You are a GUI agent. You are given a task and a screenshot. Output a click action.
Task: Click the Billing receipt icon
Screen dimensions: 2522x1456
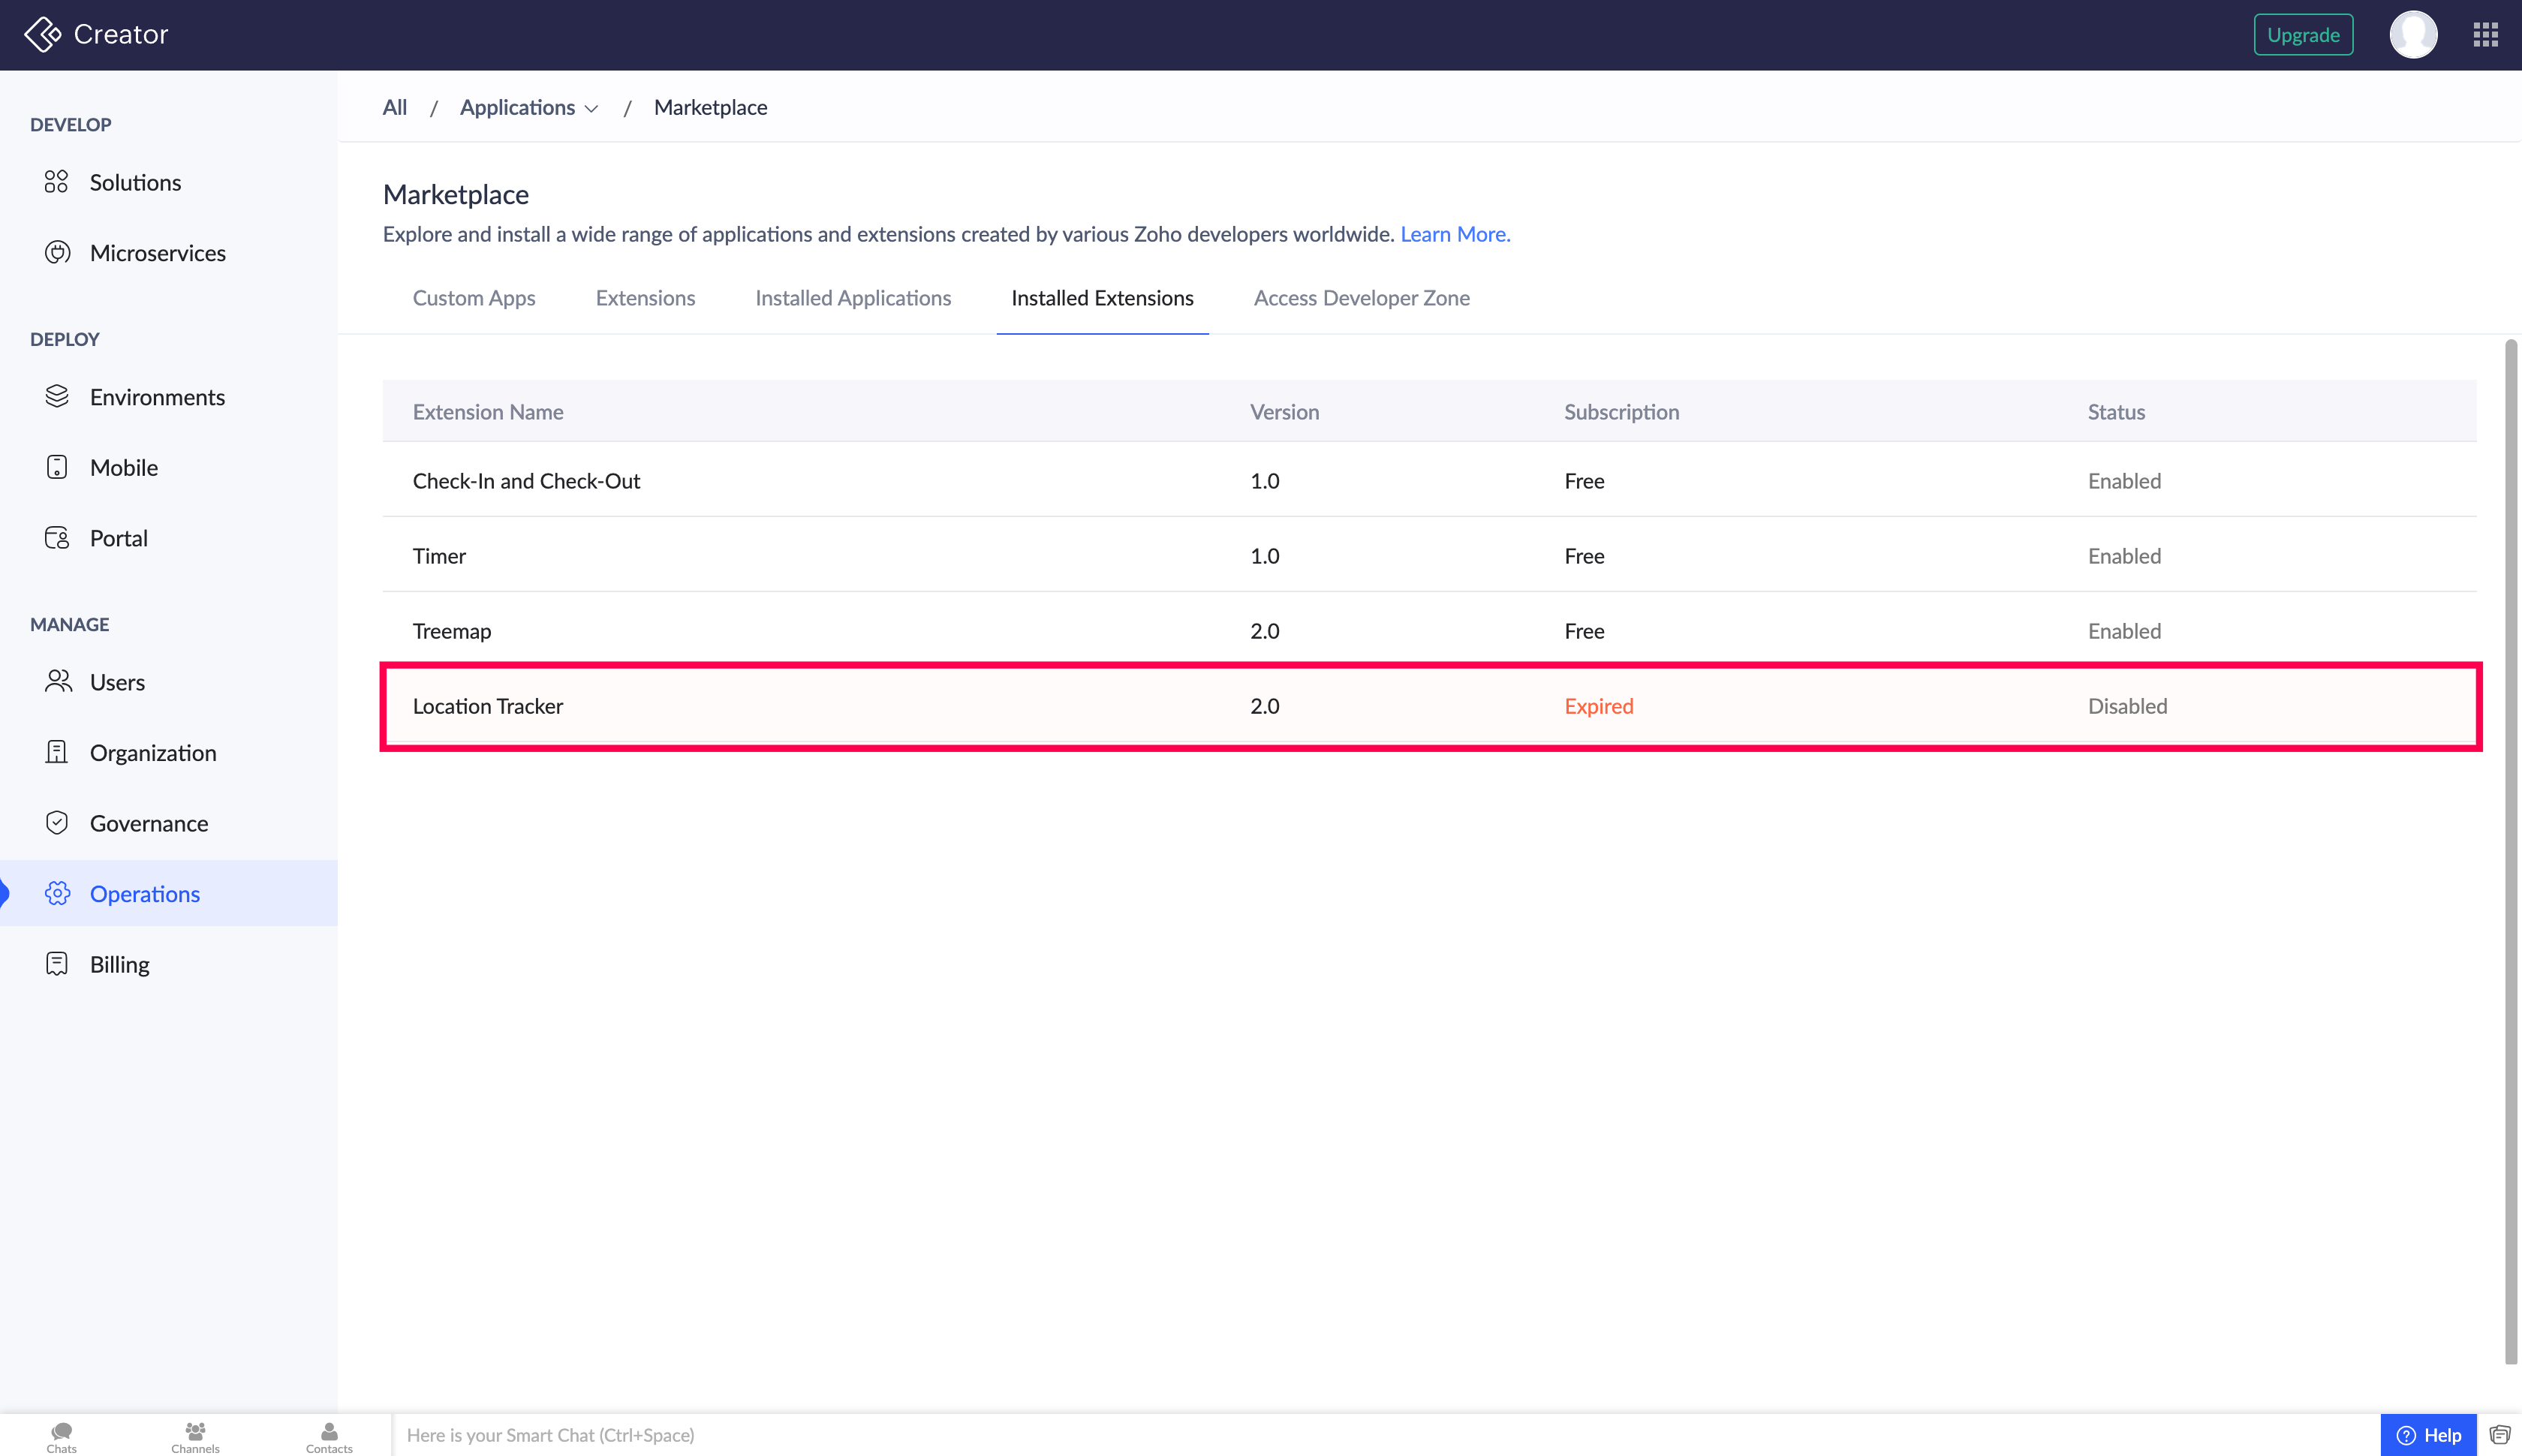57,964
